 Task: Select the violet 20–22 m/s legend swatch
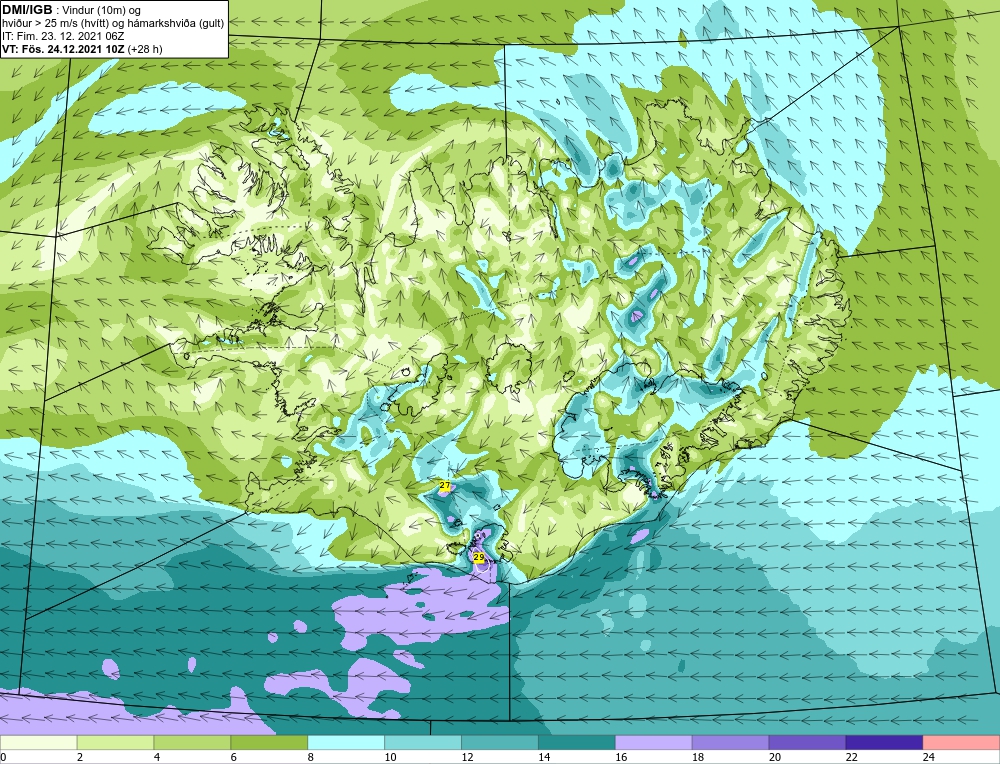tap(807, 743)
